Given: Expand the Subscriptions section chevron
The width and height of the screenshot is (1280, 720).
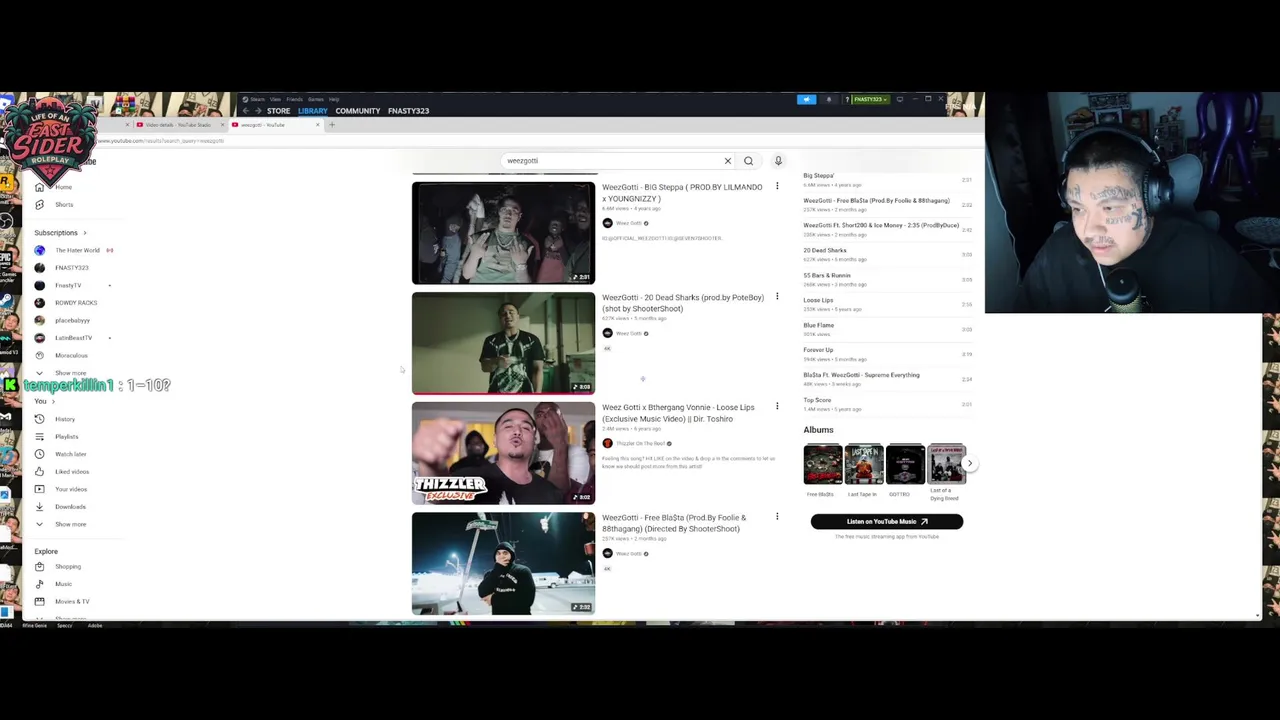Looking at the screenshot, I should (84, 233).
